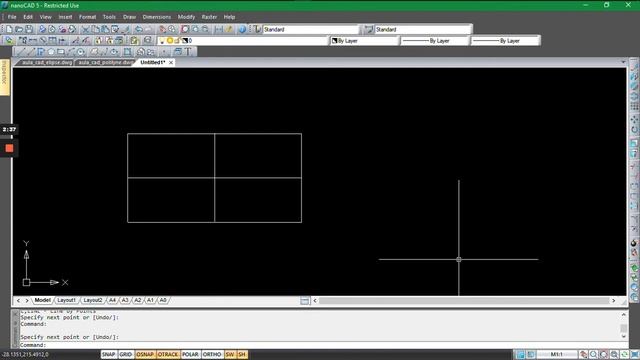The width and height of the screenshot is (640, 360).
Task: Open the dimension style Standard dropdown
Action: click(x=423, y=29)
